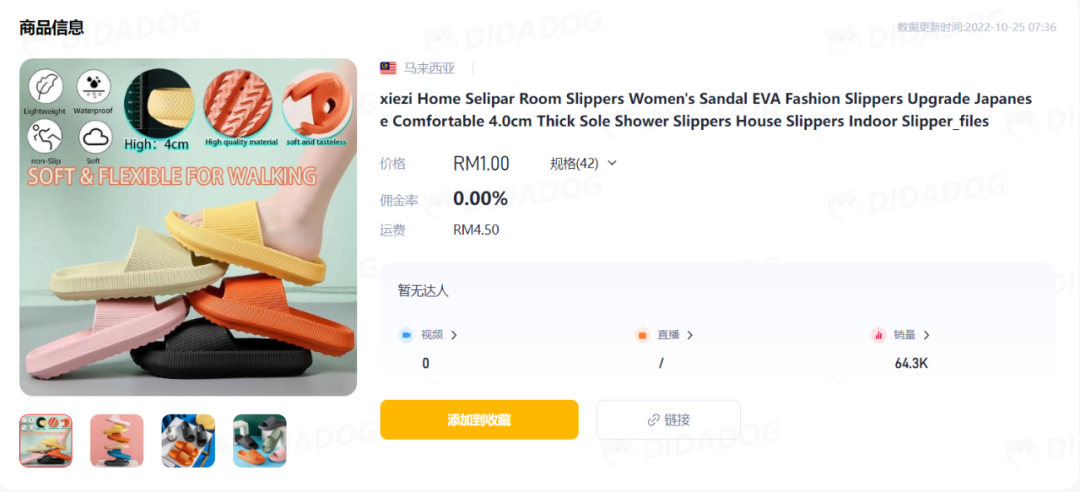Select the first thumbnail with stacked slippers
1080x492 pixels.
pos(45,441)
